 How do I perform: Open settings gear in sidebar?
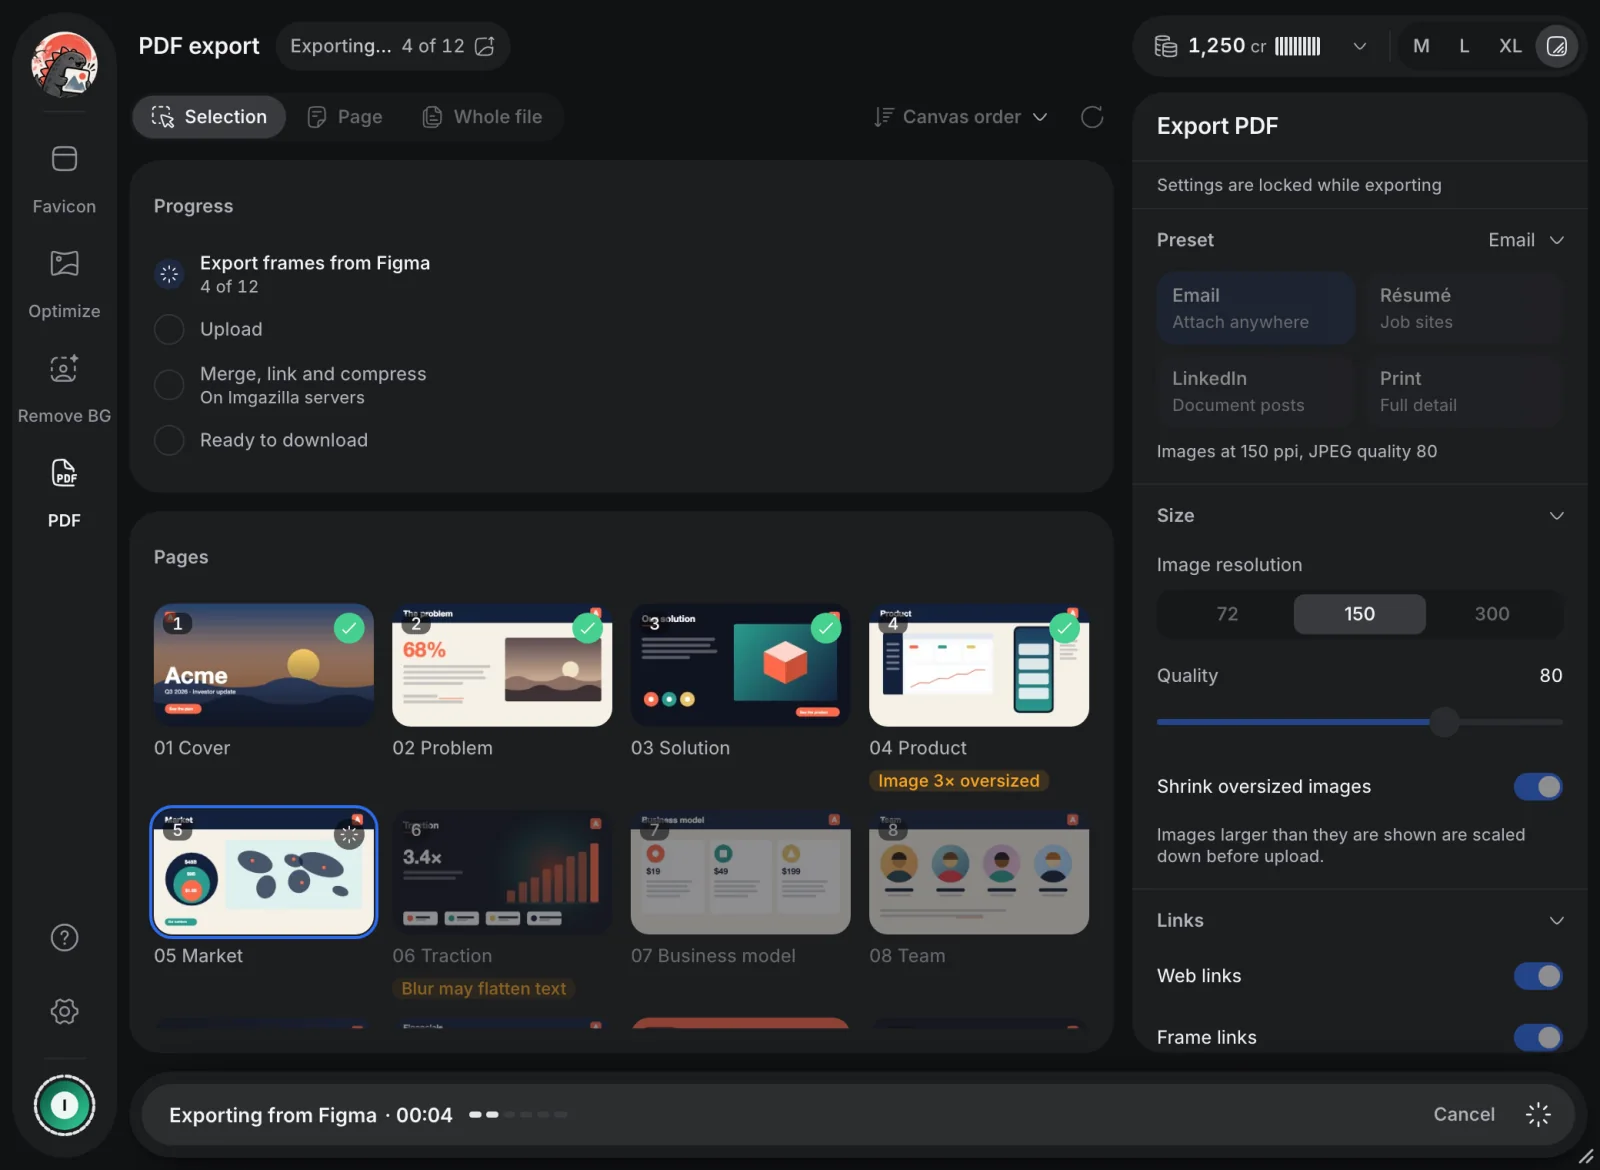pyautogui.click(x=64, y=1011)
